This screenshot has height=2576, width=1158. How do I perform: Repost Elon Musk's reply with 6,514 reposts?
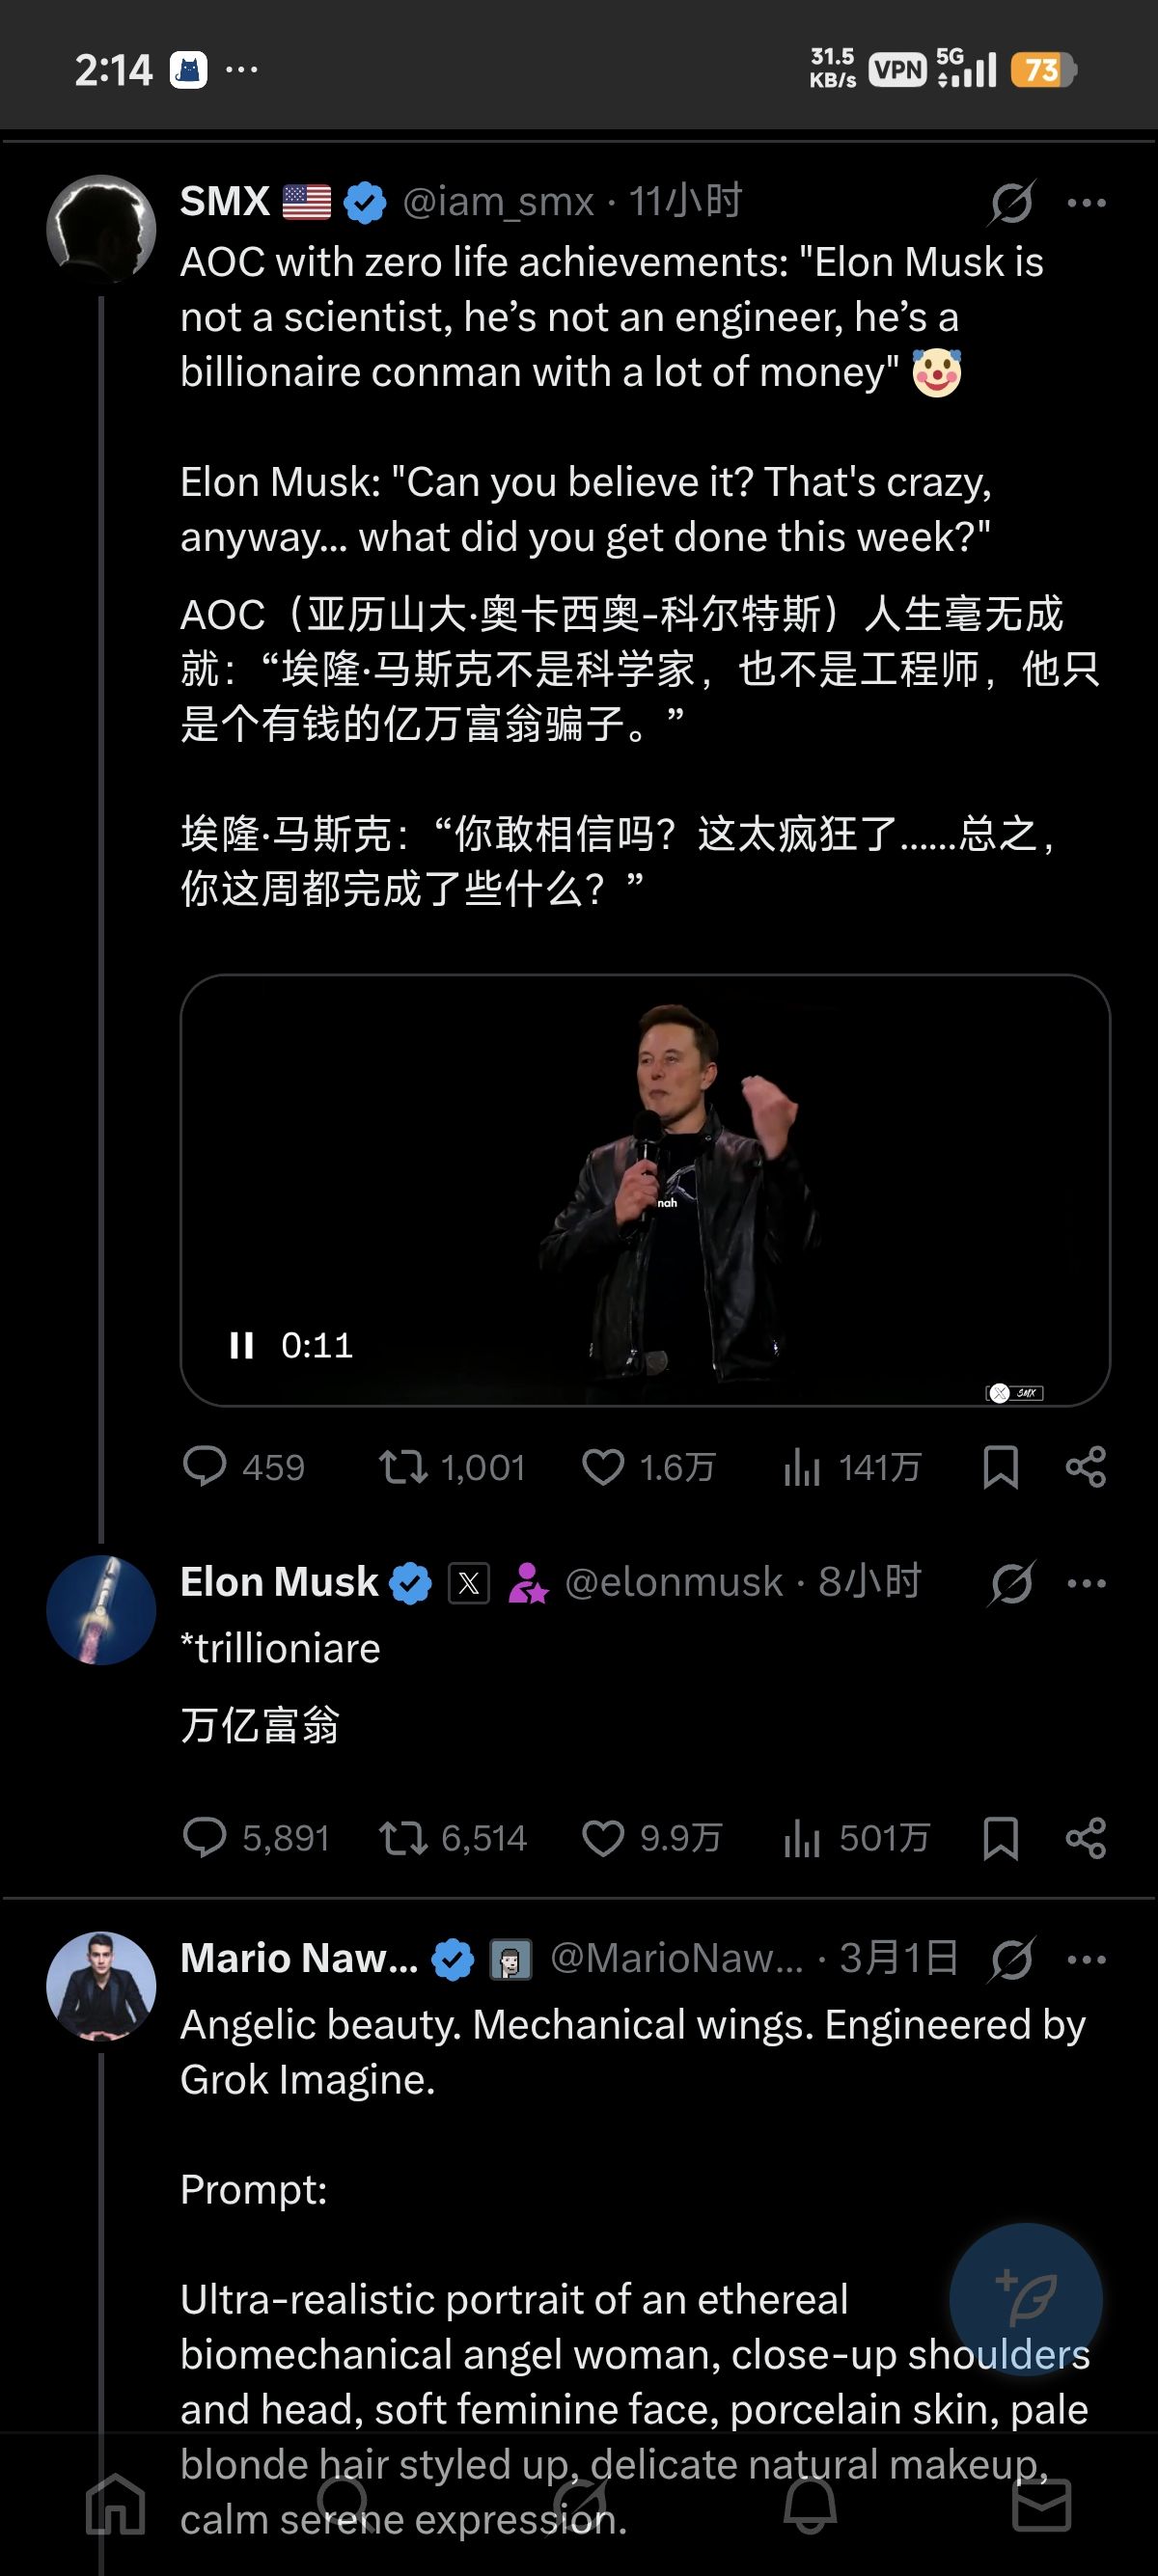tap(403, 1838)
